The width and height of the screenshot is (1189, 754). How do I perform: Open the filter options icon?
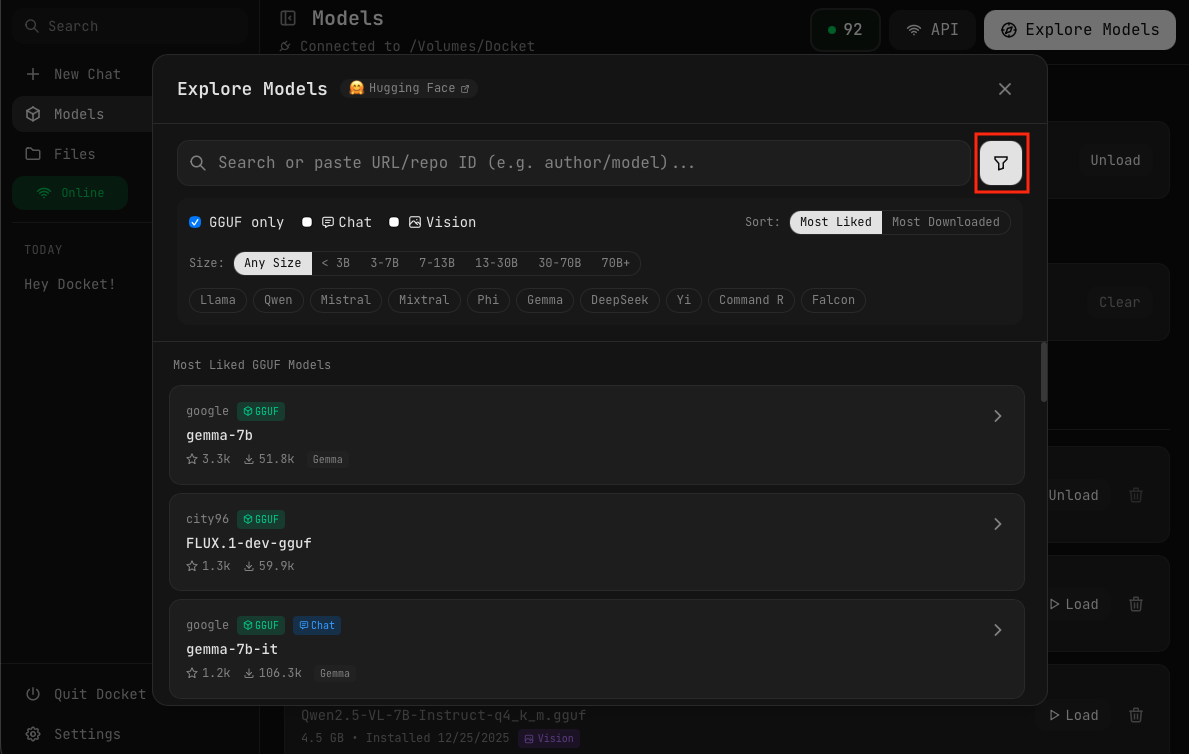[x=1001, y=160]
